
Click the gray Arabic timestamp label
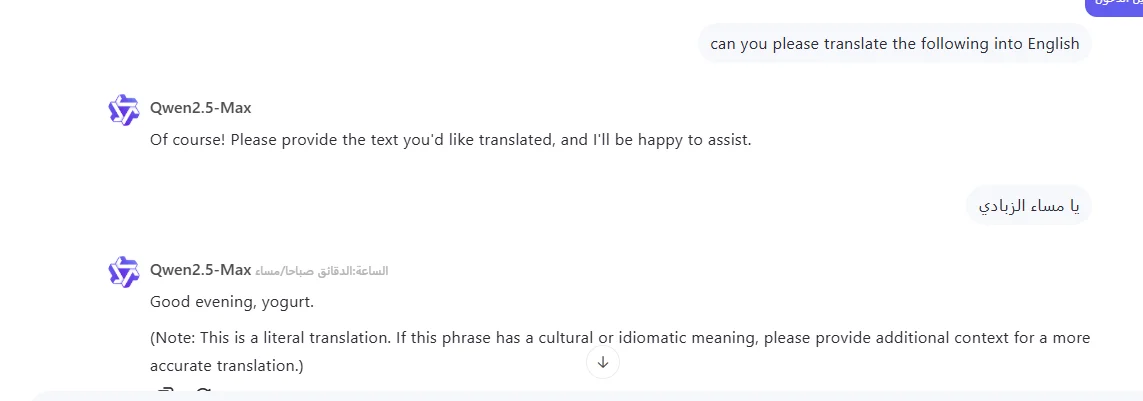click(x=322, y=271)
